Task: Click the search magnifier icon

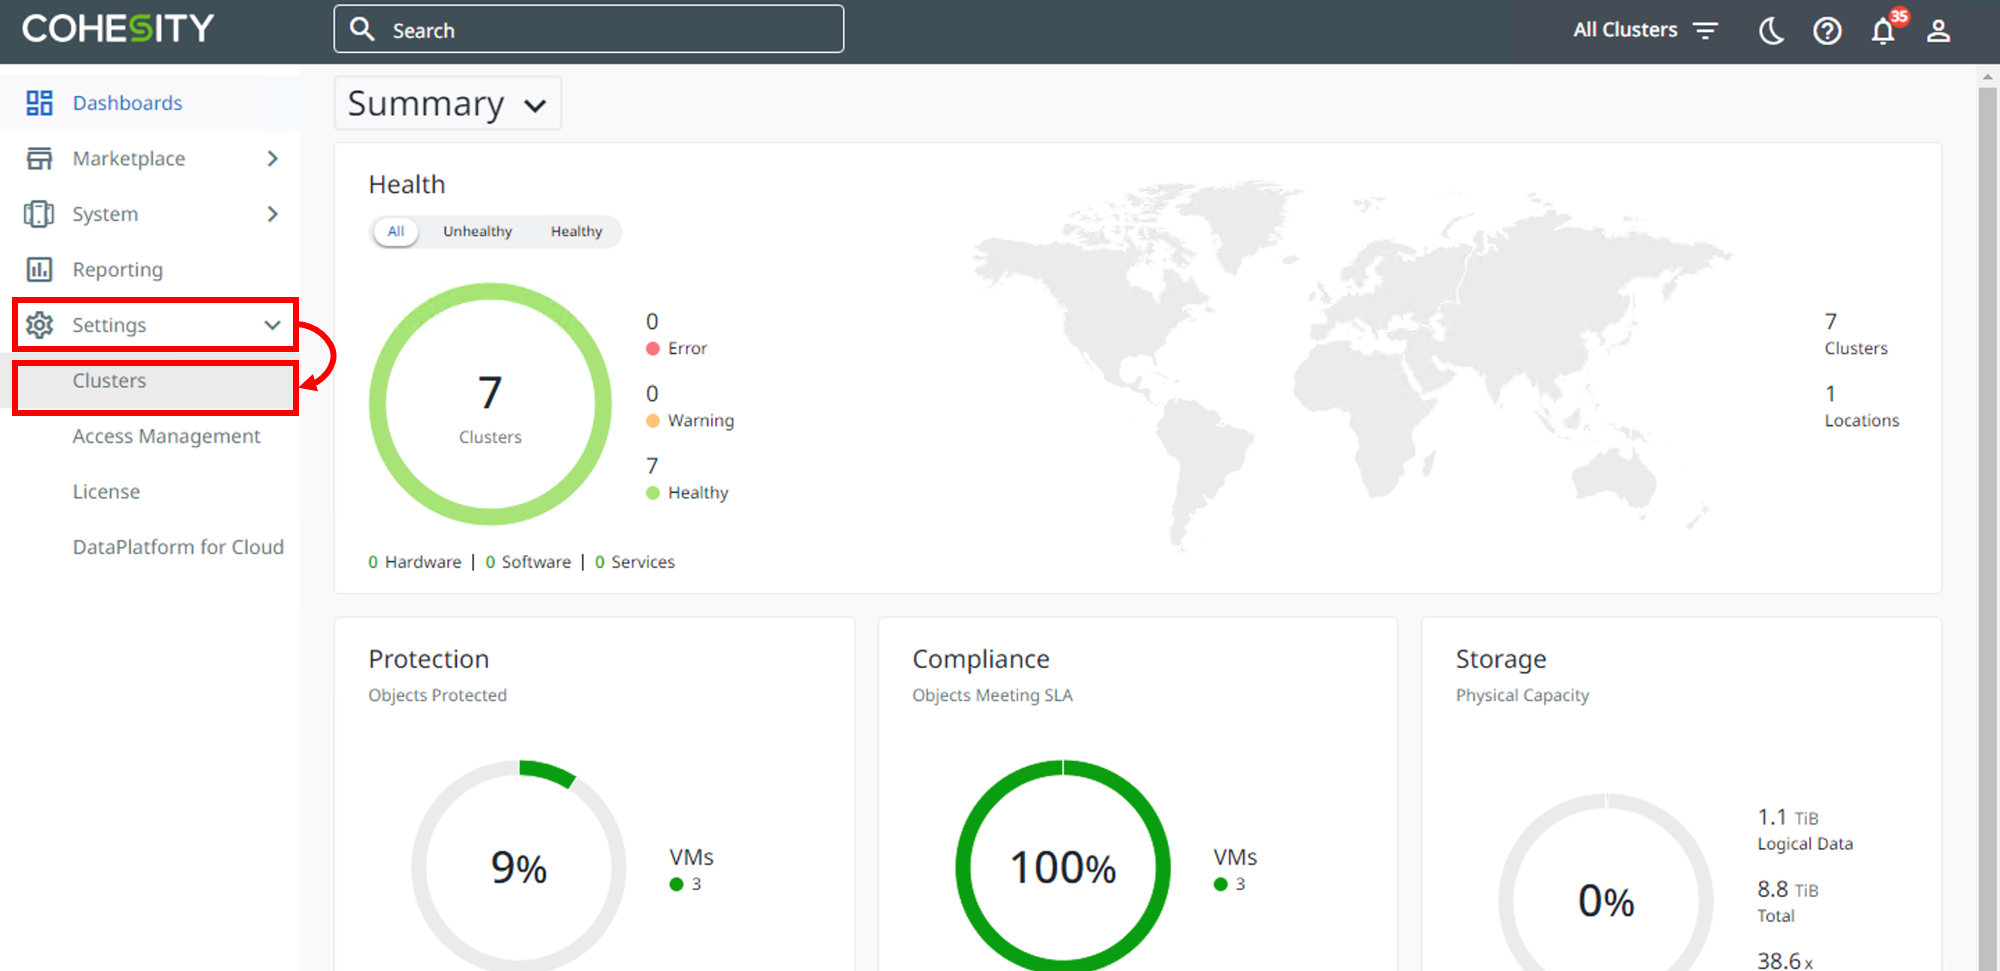Action: point(362,29)
